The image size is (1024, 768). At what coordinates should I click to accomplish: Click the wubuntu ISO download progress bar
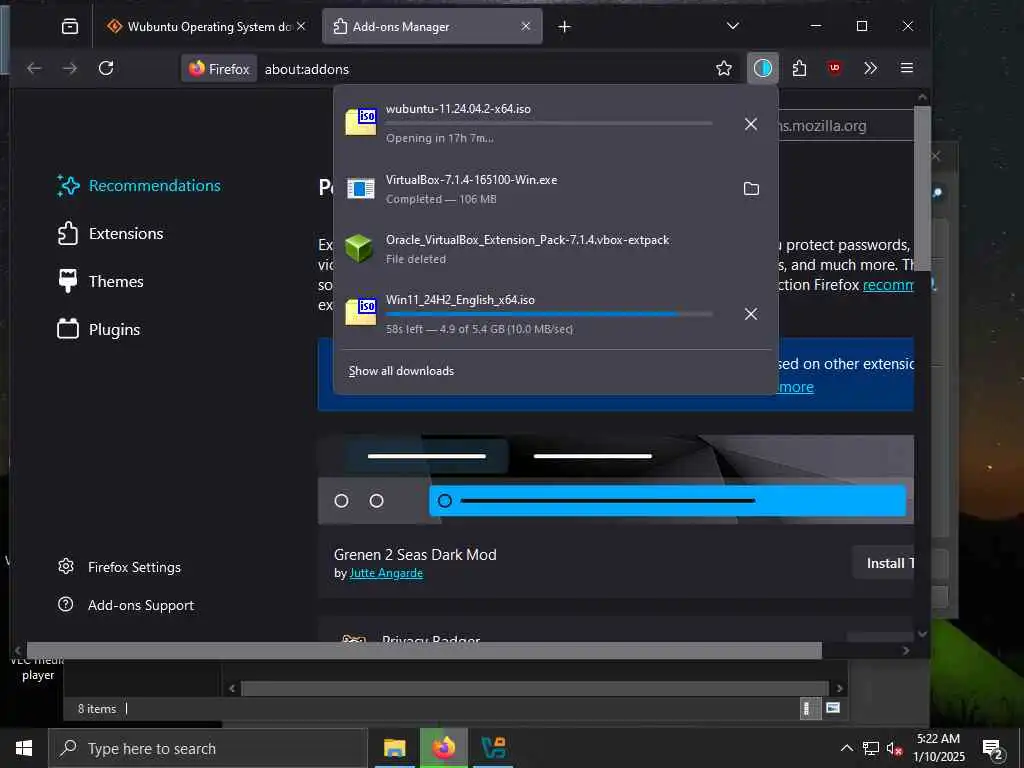[x=549, y=123]
